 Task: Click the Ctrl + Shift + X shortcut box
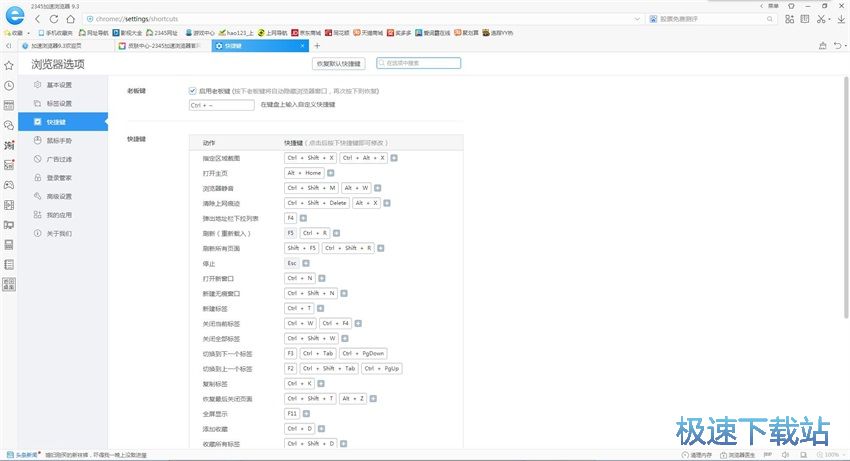click(x=311, y=158)
